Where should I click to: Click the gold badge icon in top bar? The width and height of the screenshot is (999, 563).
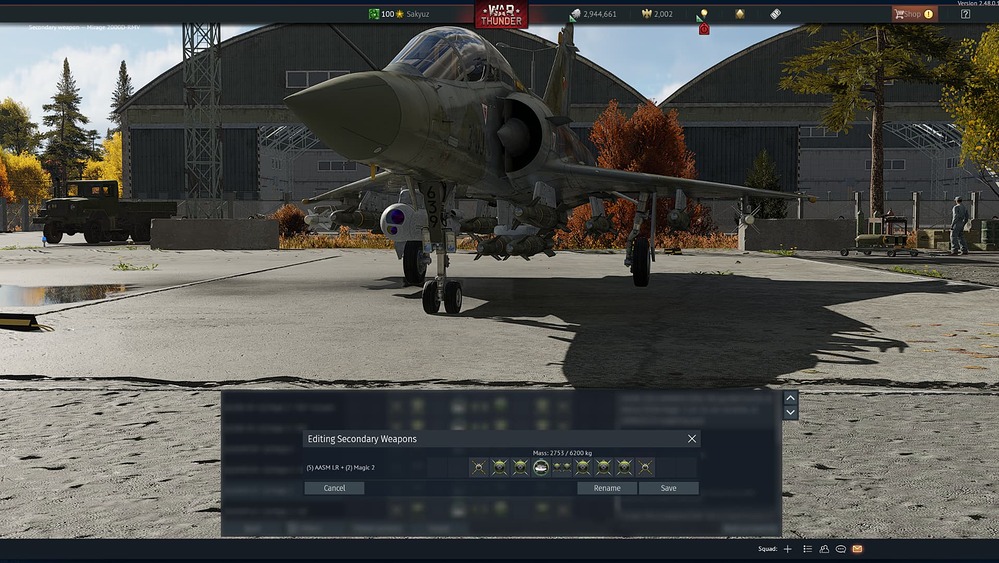pyautogui.click(x=740, y=13)
